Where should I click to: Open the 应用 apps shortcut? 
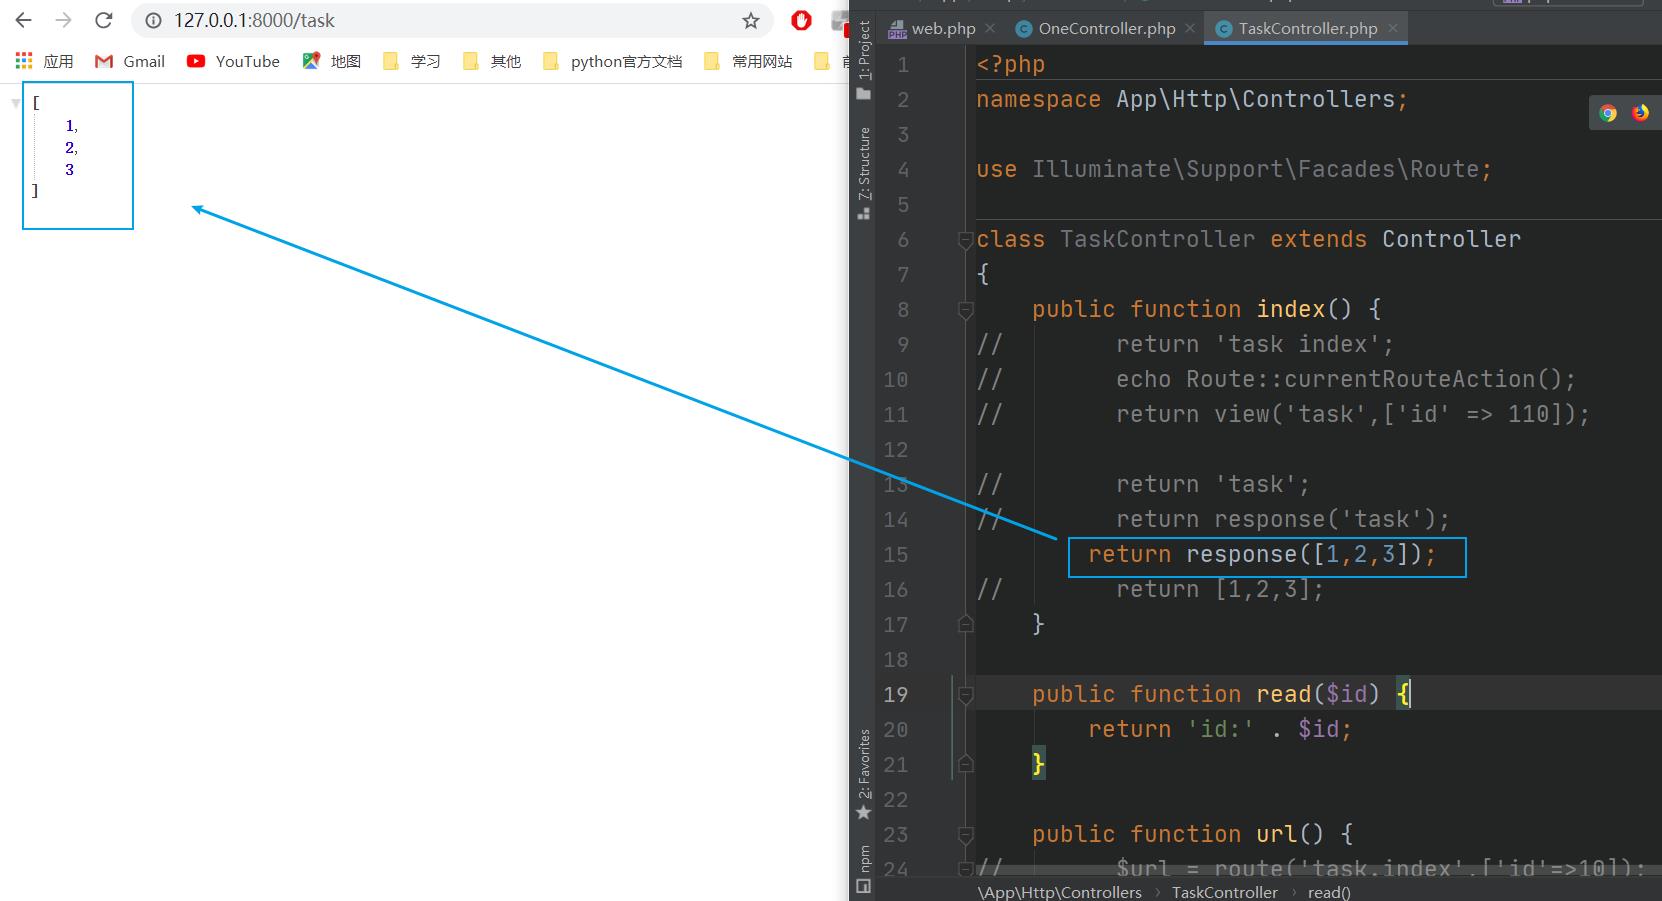point(45,61)
